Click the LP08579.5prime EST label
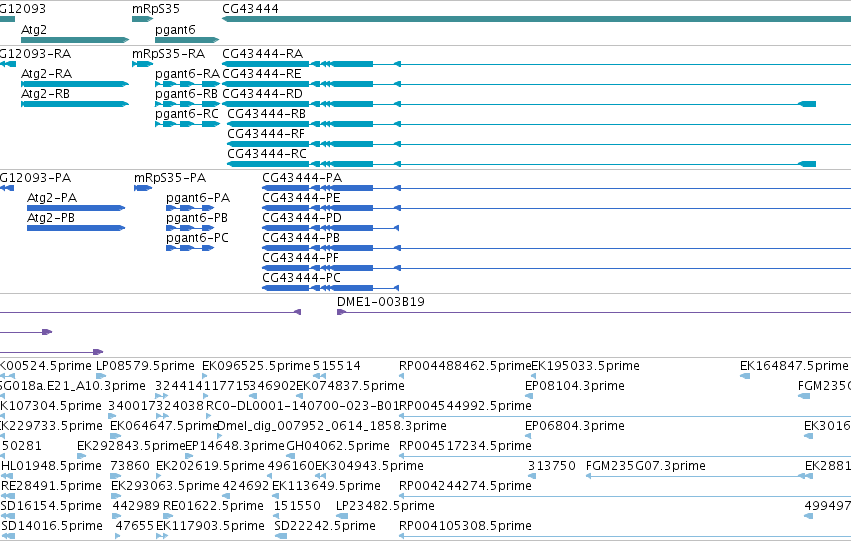The height and width of the screenshot is (541, 851). point(145,366)
